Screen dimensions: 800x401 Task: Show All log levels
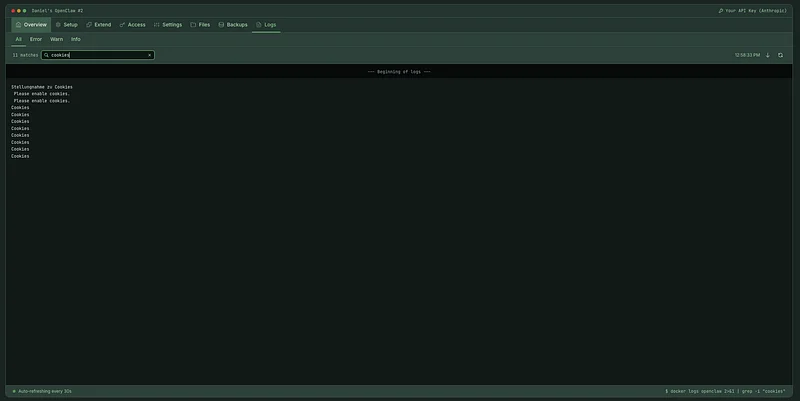point(18,39)
